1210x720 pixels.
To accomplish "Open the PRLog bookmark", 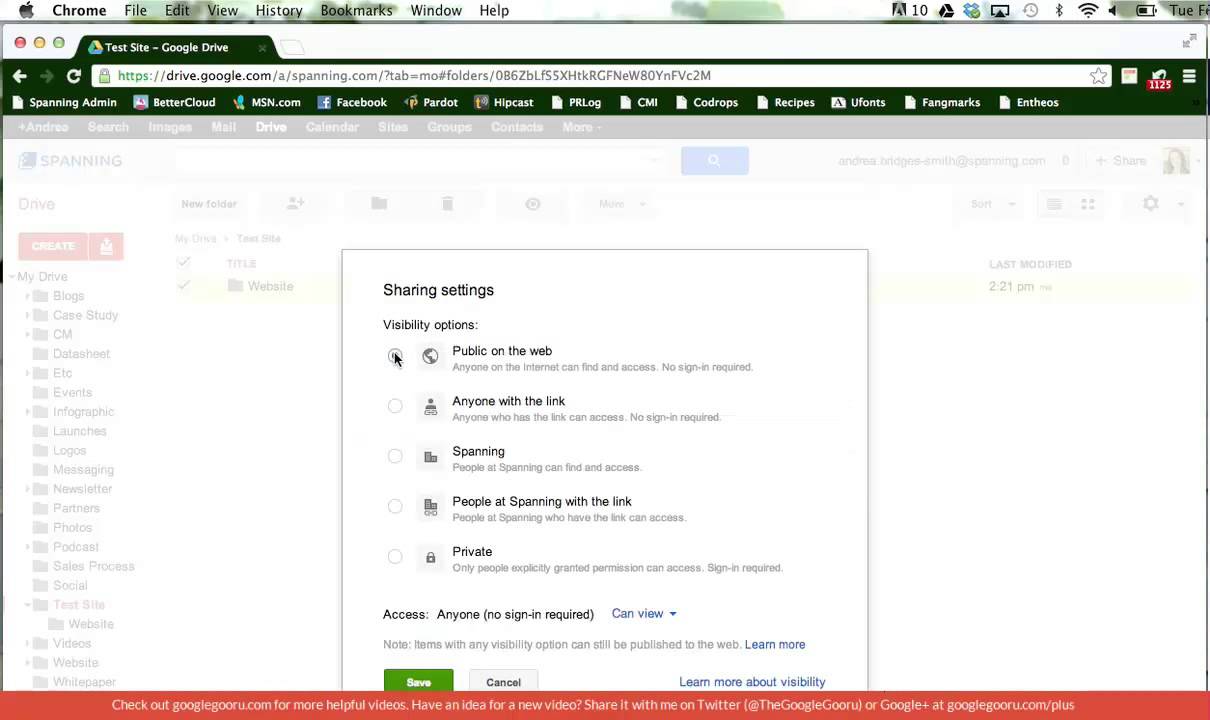I will coord(575,102).
